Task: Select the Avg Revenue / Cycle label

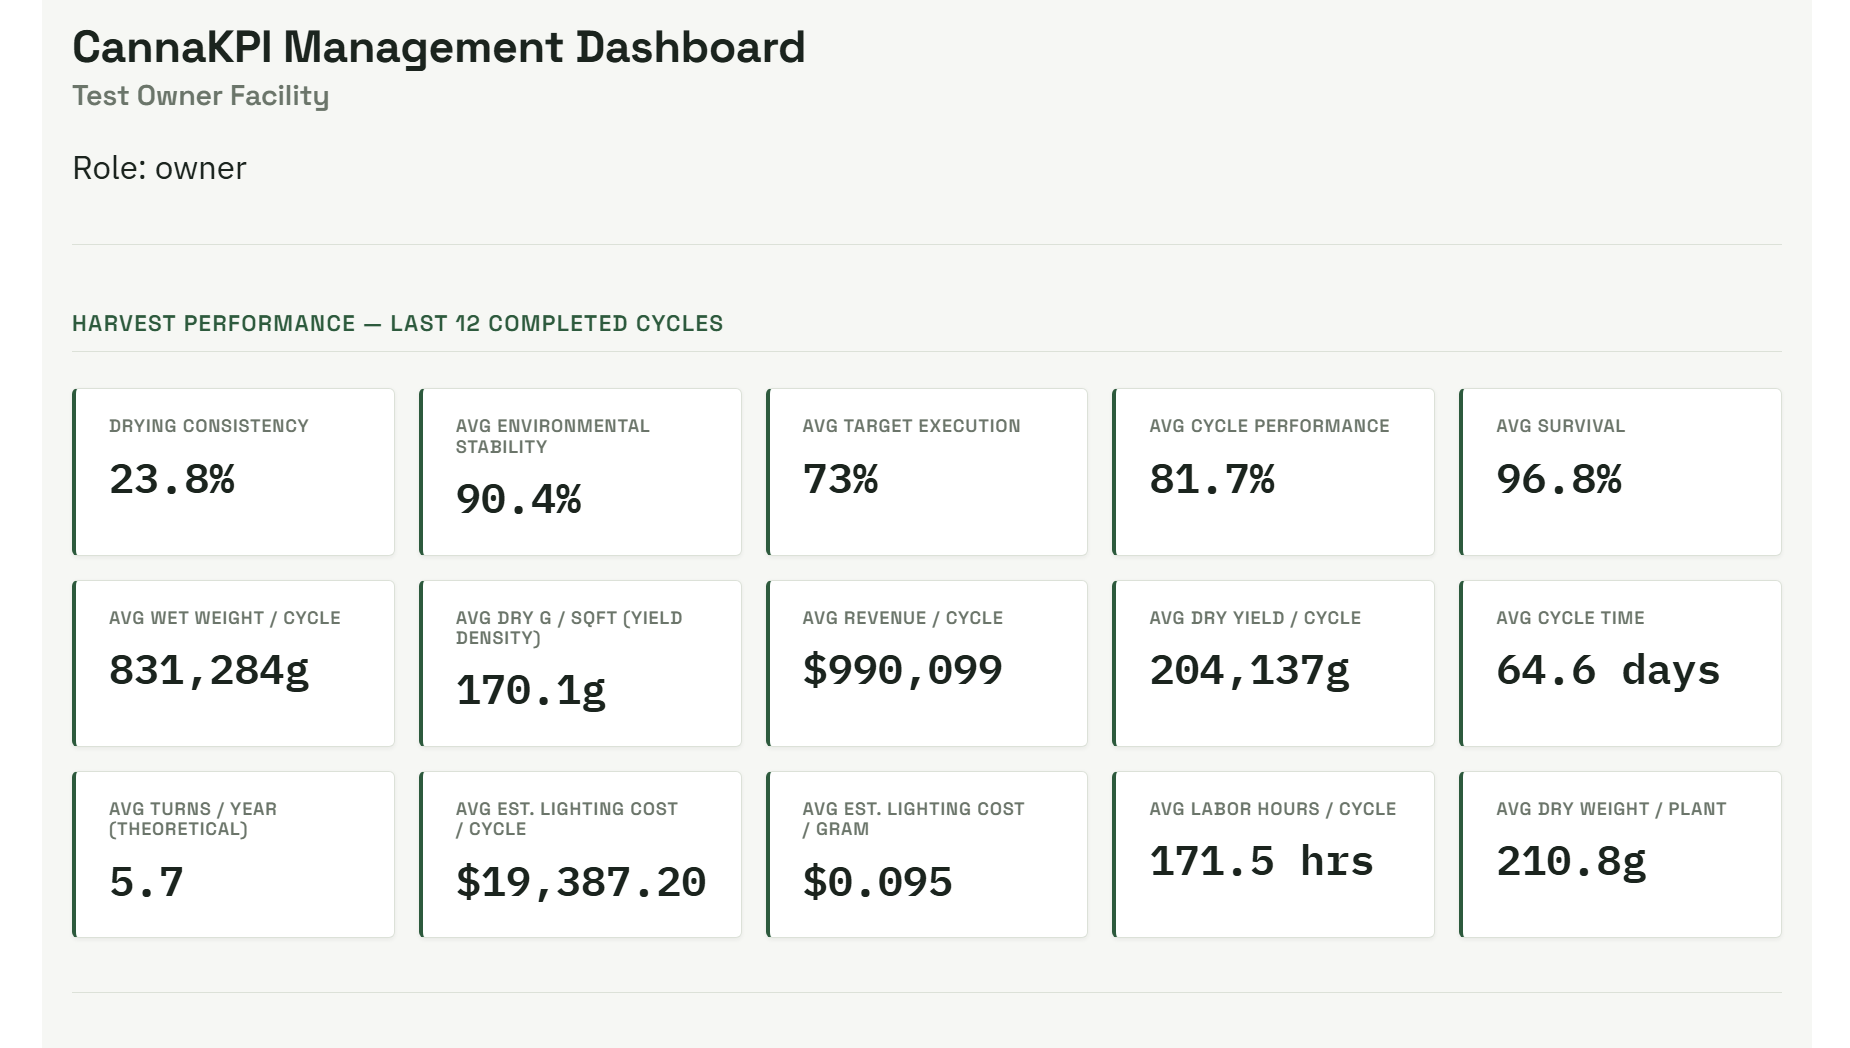Action: 902,618
